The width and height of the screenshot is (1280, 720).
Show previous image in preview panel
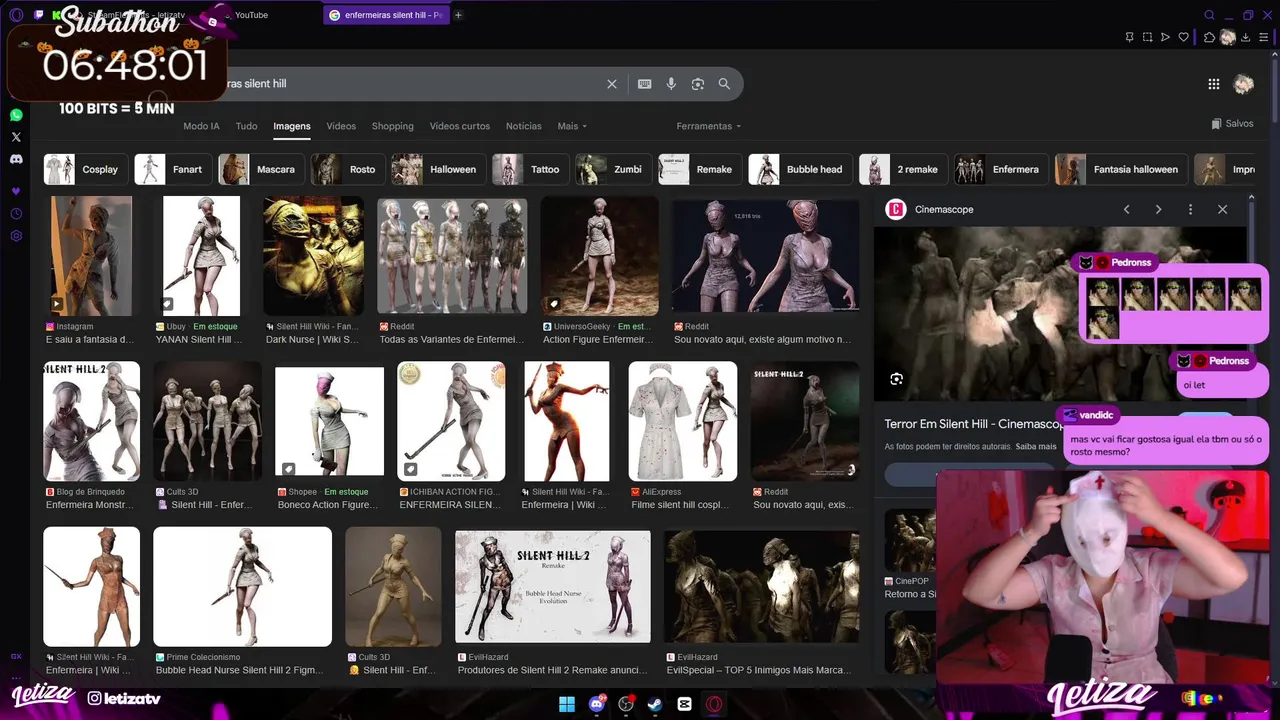click(1127, 209)
